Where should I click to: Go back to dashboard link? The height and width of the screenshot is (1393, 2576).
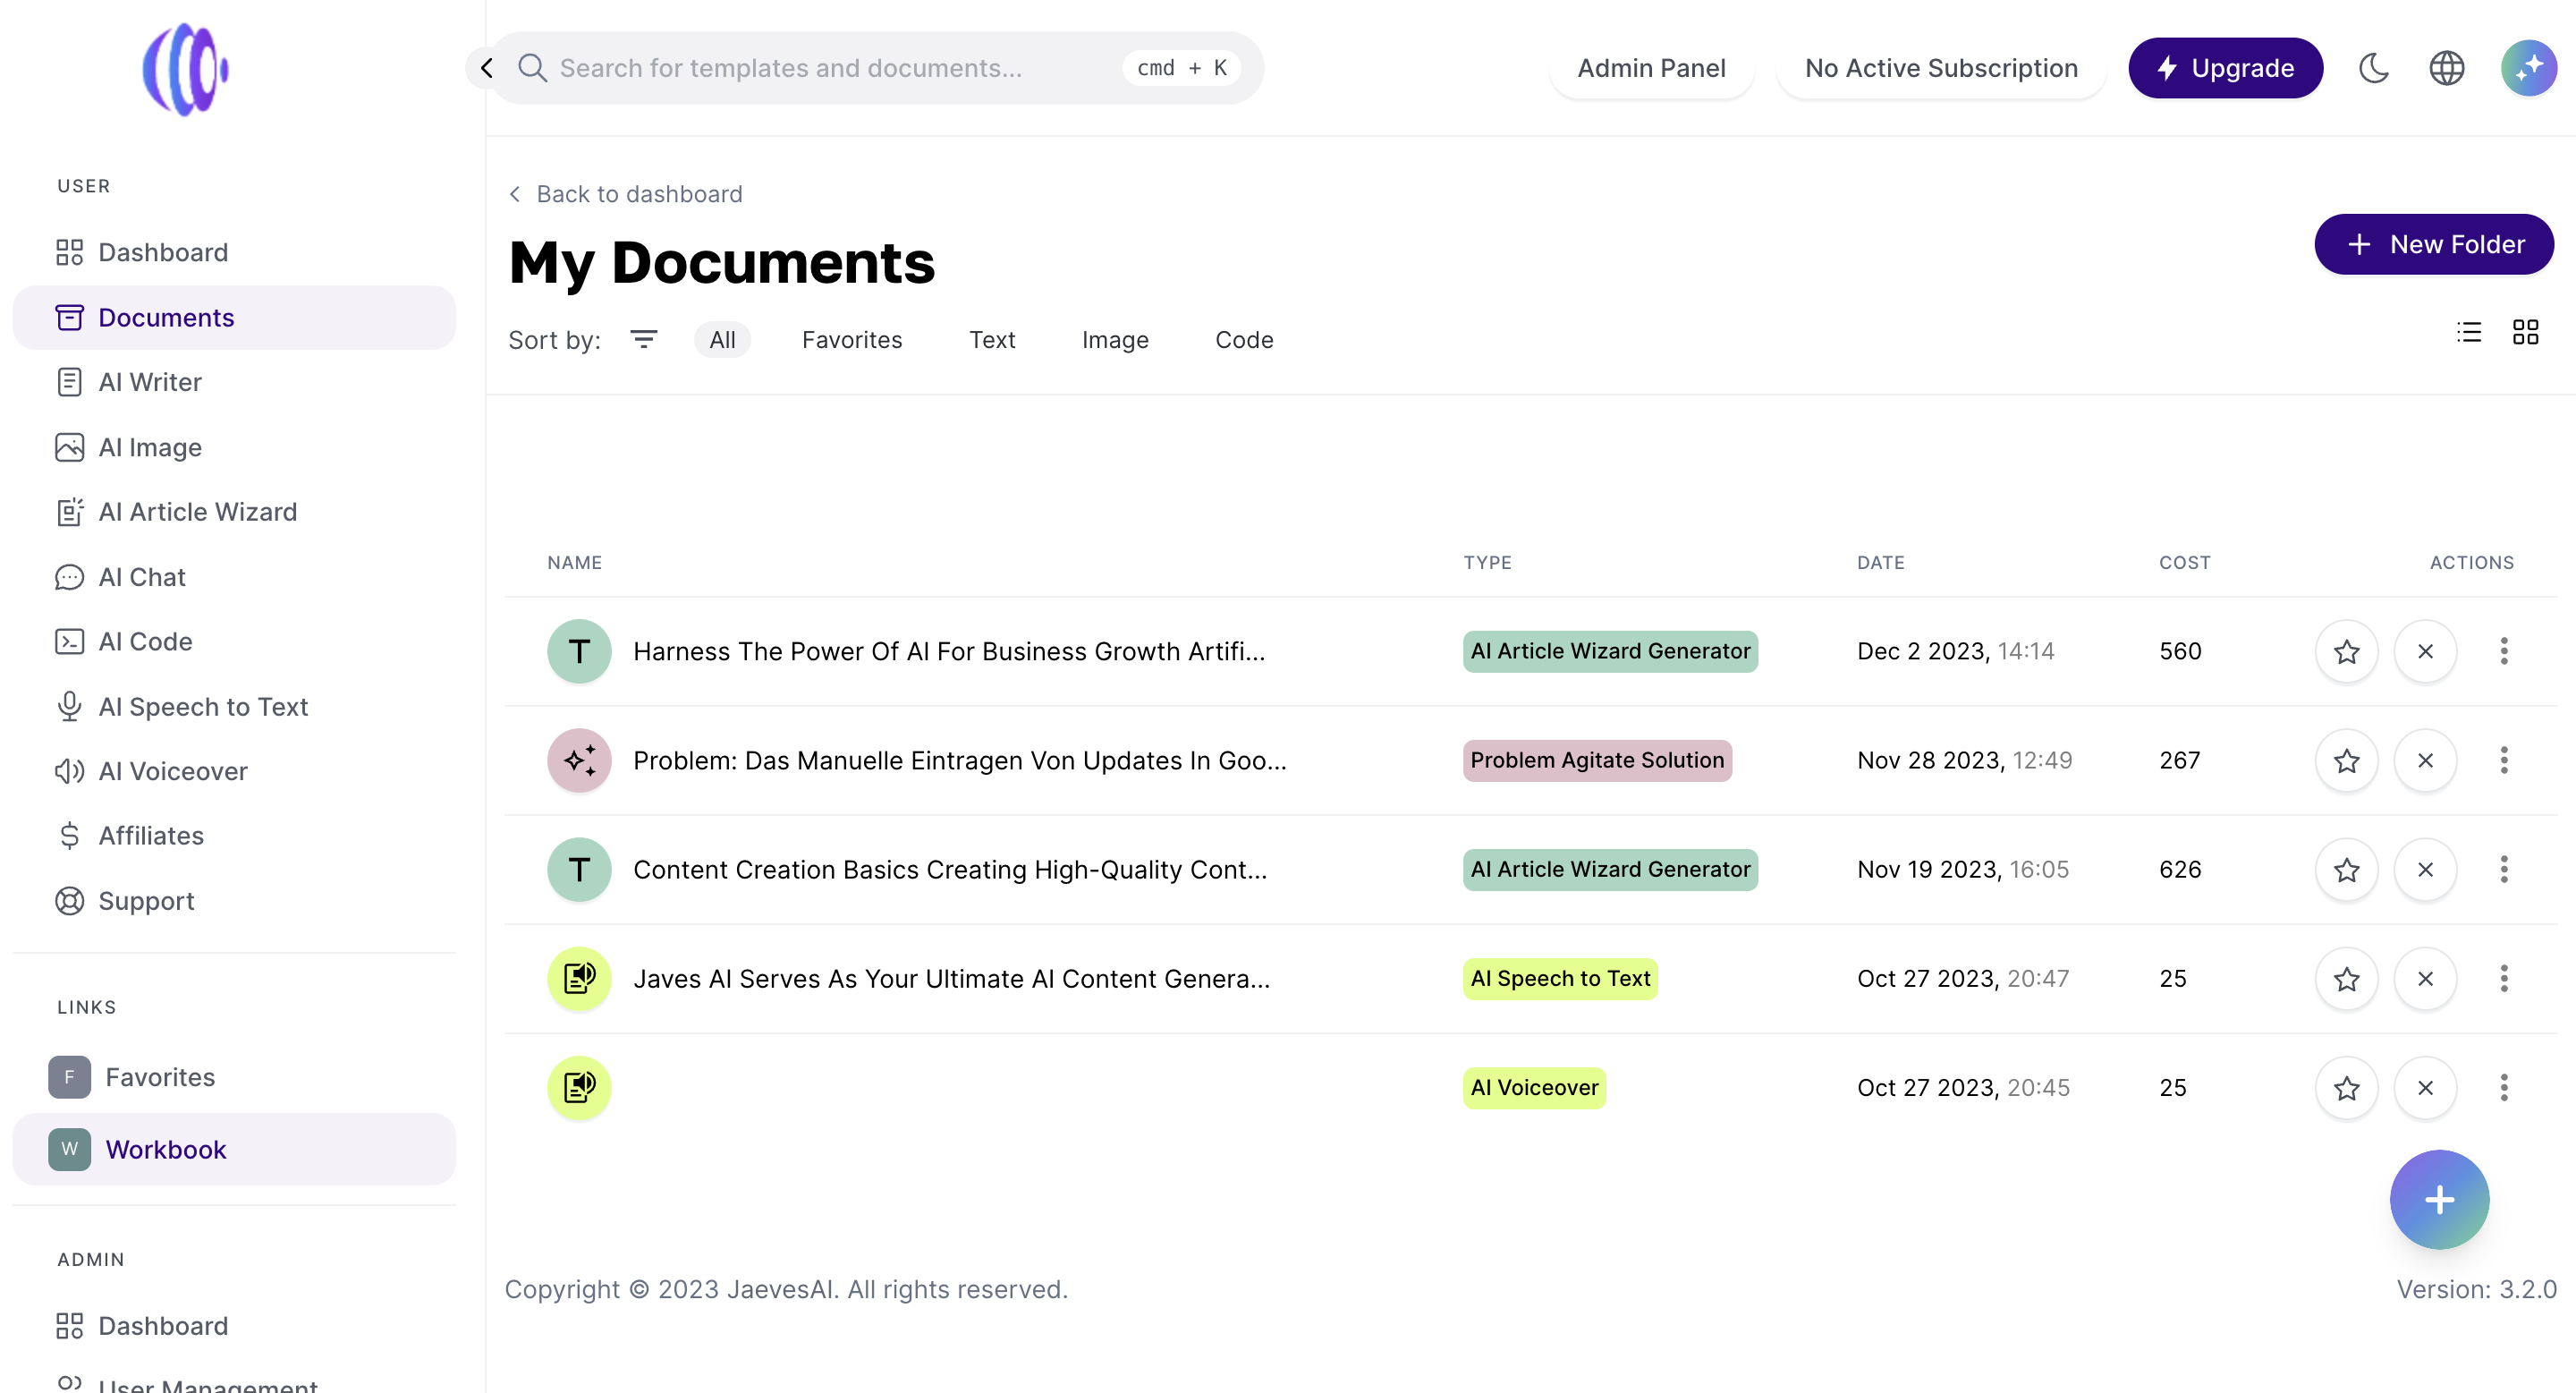(x=626, y=194)
